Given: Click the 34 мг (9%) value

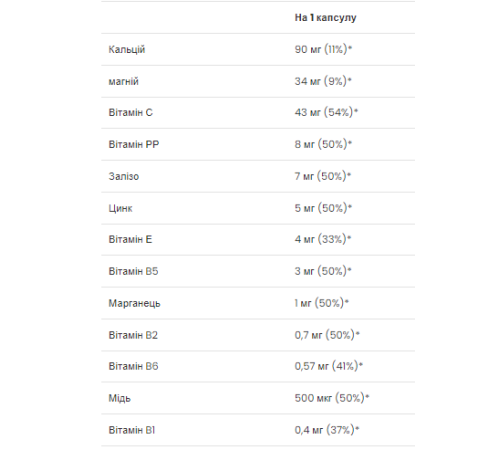Looking at the screenshot, I should coord(323,81).
